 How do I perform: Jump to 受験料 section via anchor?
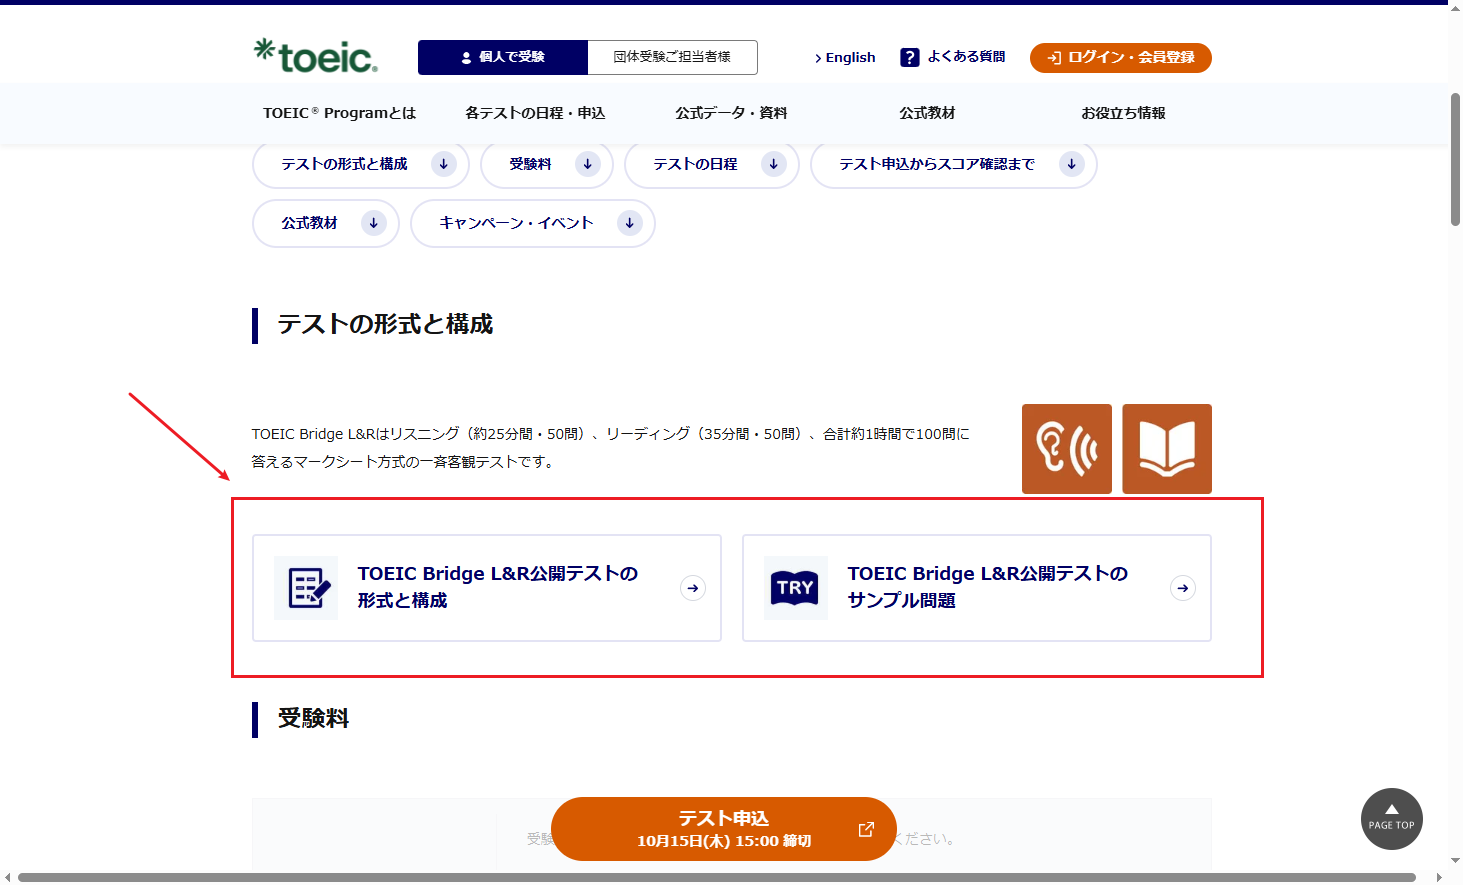(x=547, y=164)
